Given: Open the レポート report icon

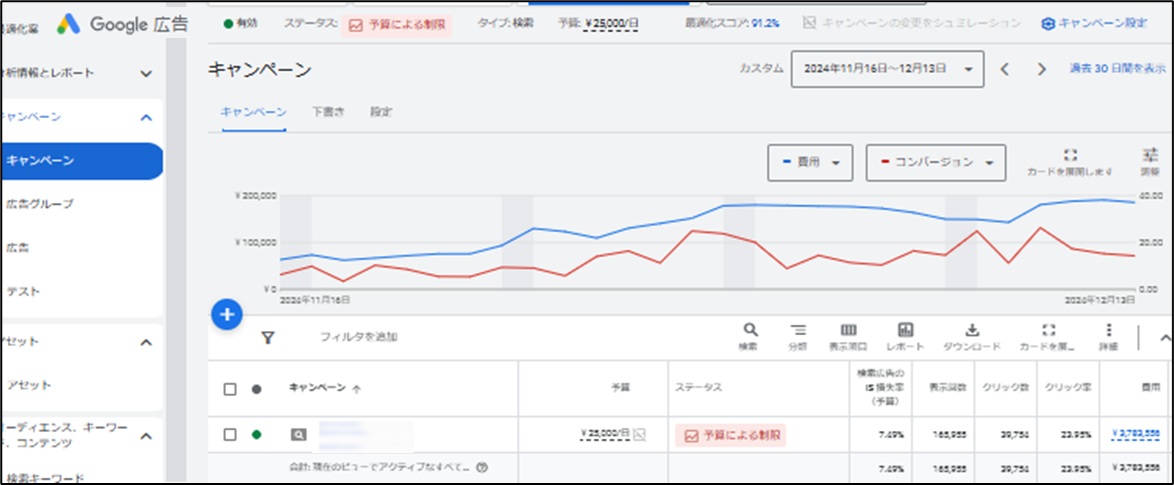Looking at the screenshot, I should 905,331.
